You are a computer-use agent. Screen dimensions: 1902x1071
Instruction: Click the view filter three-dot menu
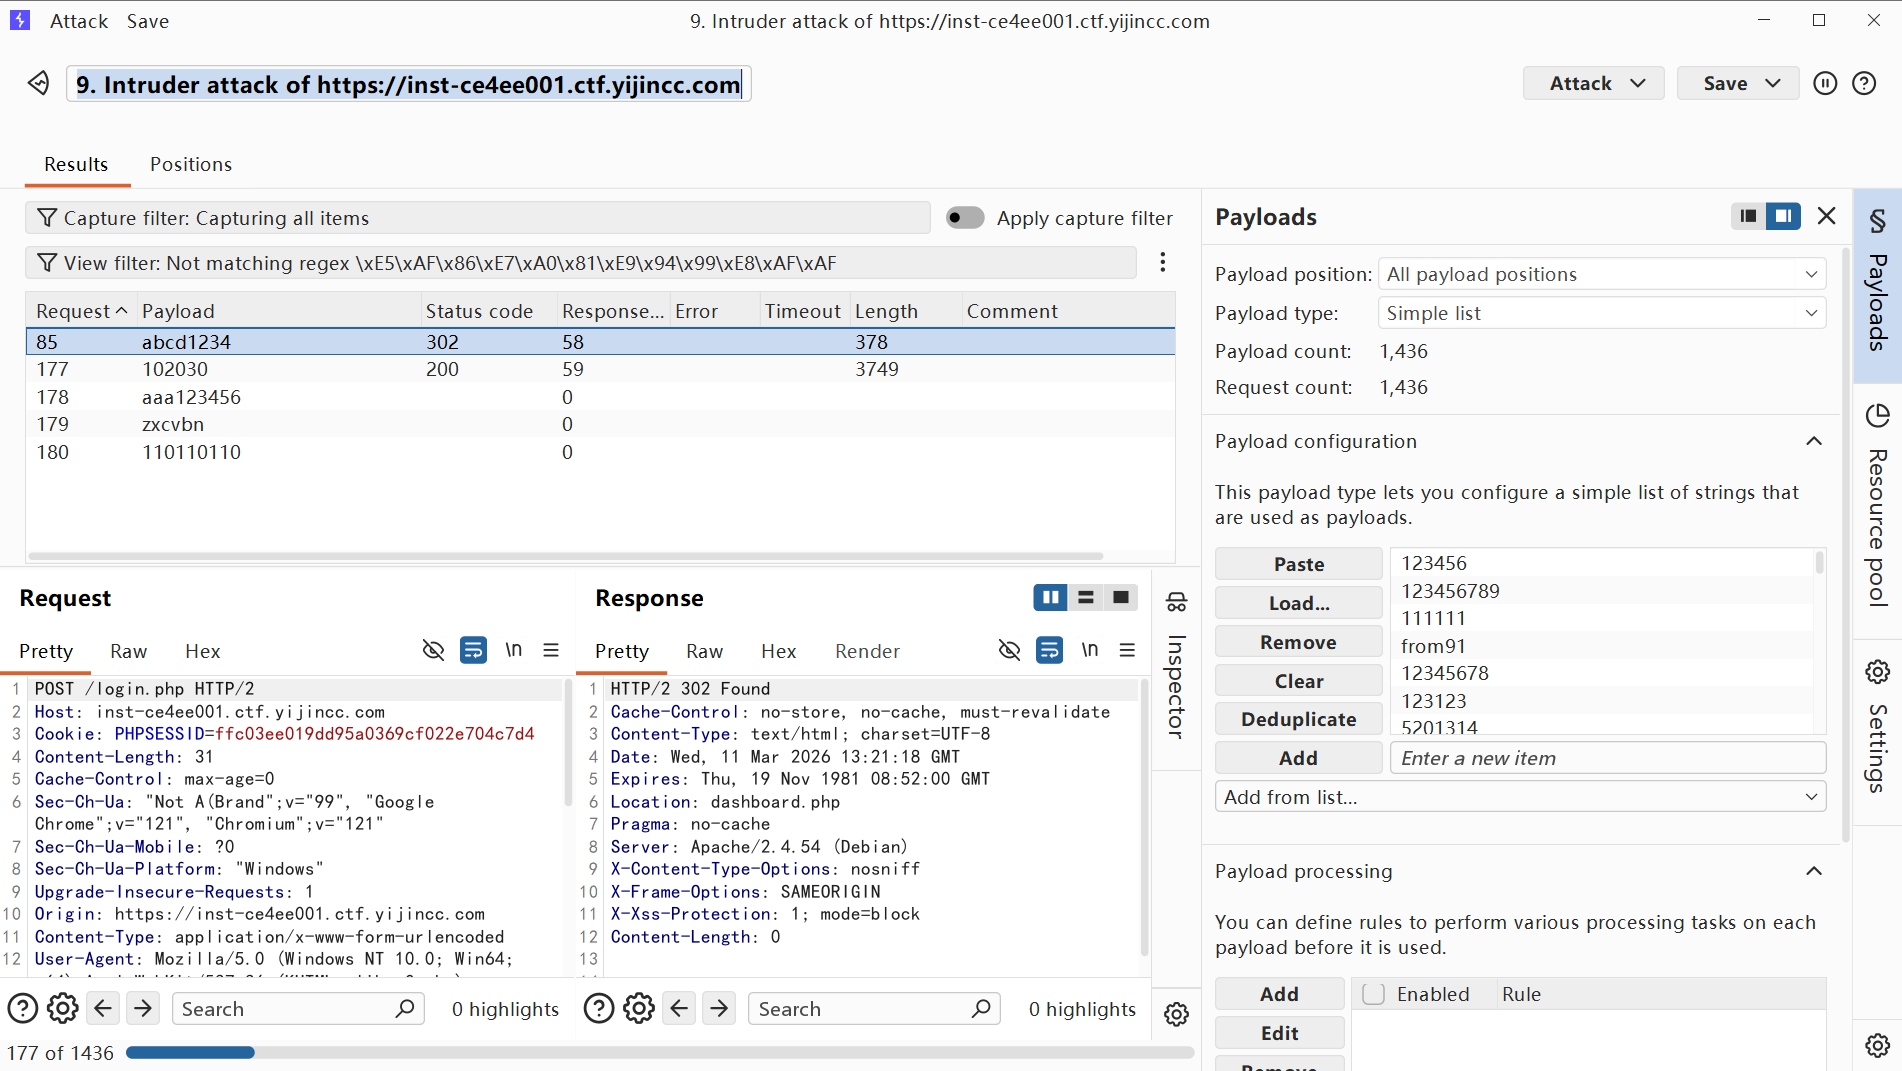pyautogui.click(x=1162, y=262)
